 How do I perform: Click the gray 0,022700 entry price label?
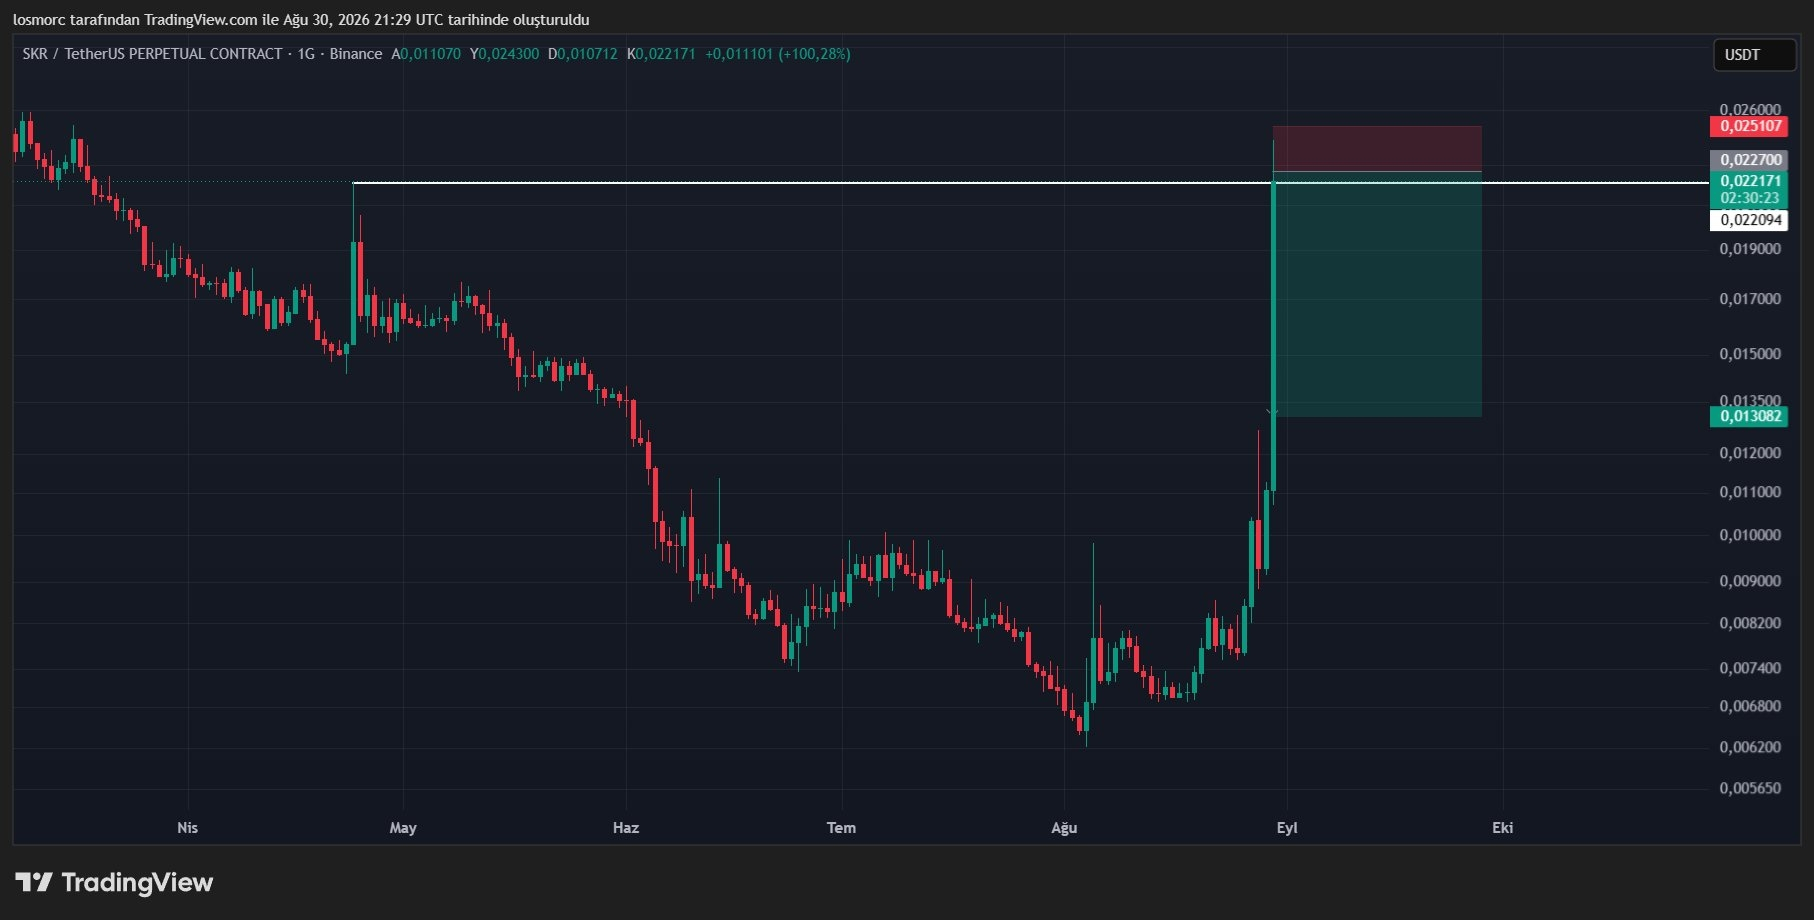click(x=1749, y=160)
